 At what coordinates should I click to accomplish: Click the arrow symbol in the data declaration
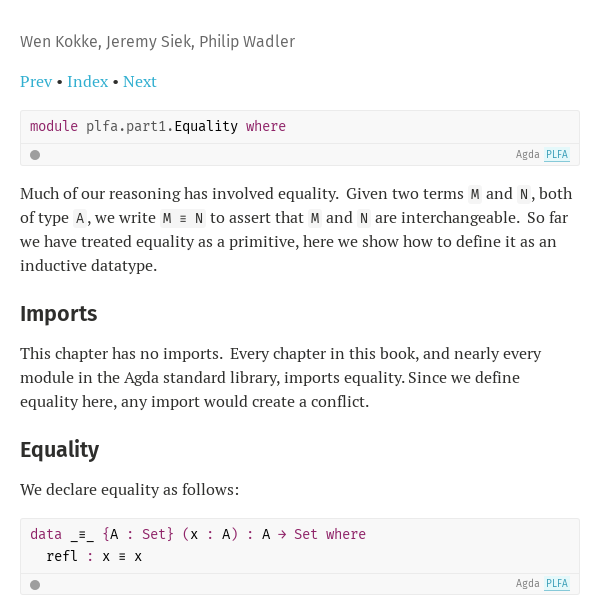(x=282, y=534)
